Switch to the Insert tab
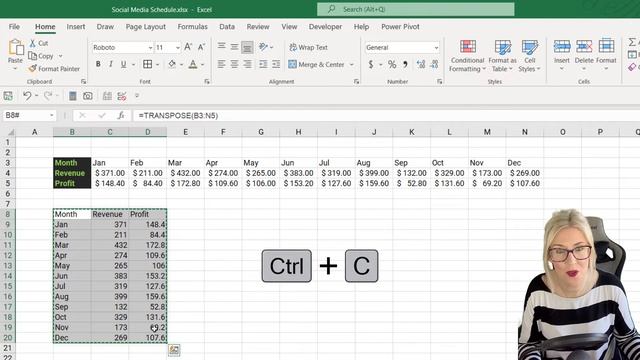The image size is (640, 360). 76,27
